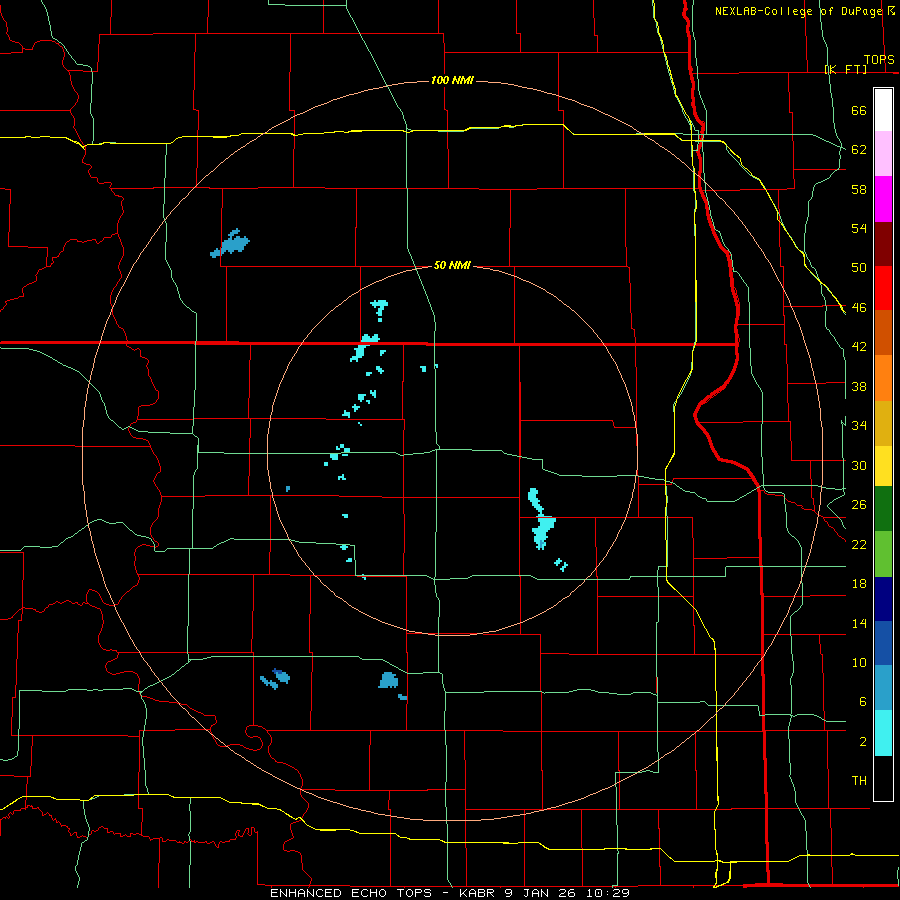The height and width of the screenshot is (900, 900).
Task: Select the bright red legend swatch
Action: [x=883, y=288]
